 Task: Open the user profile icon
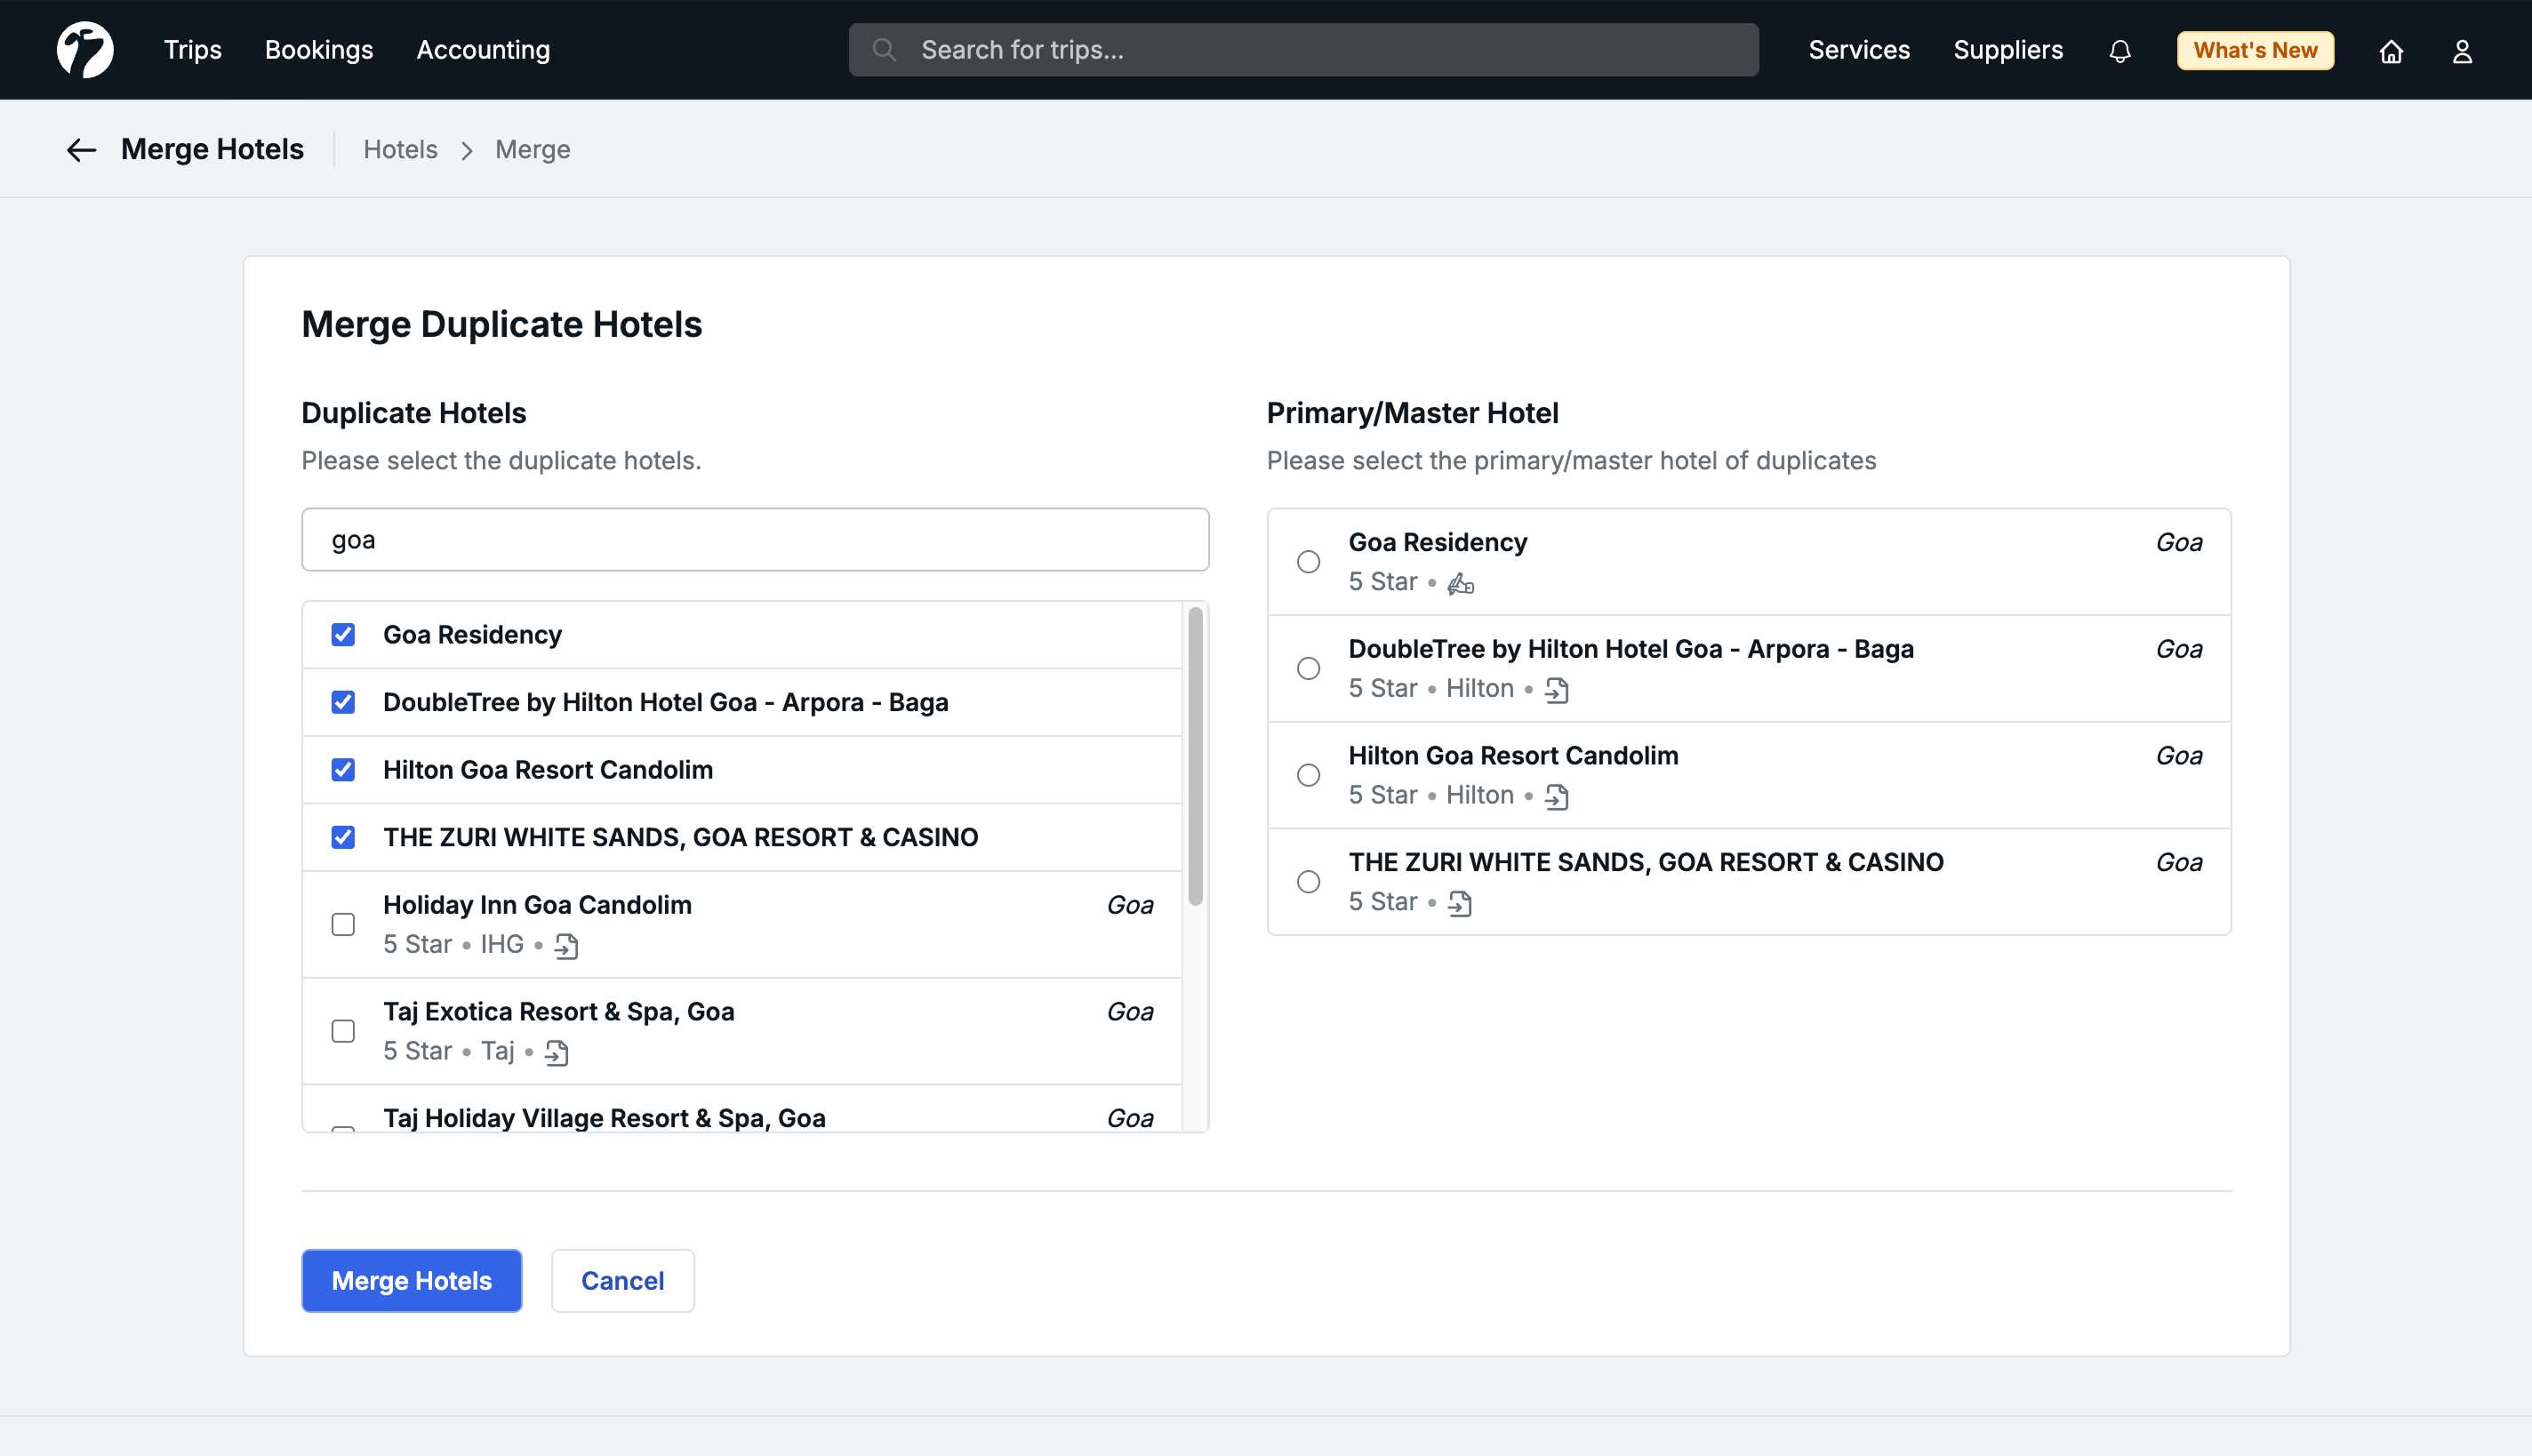2462,50
